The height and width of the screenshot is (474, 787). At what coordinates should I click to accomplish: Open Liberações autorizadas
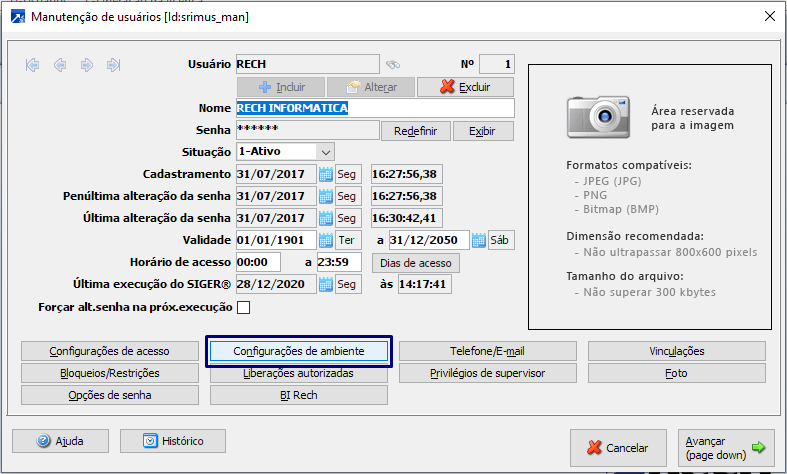tap(299, 374)
